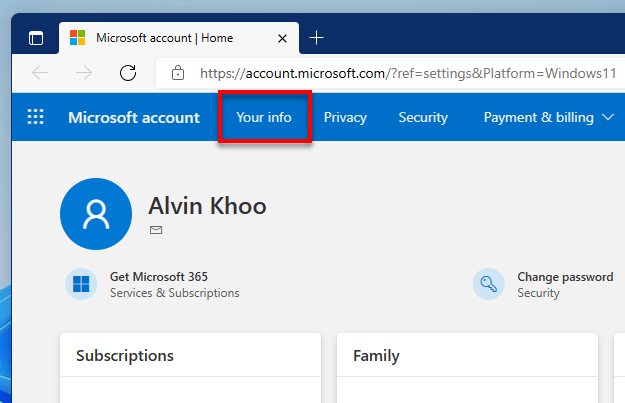The height and width of the screenshot is (403, 625).
Task: Open the Your info tab
Action: (x=264, y=117)
